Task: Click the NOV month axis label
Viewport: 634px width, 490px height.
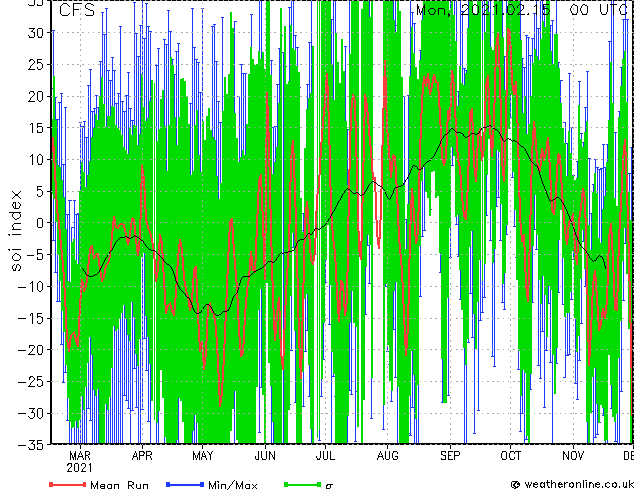Action: click(x=573, y=456)
